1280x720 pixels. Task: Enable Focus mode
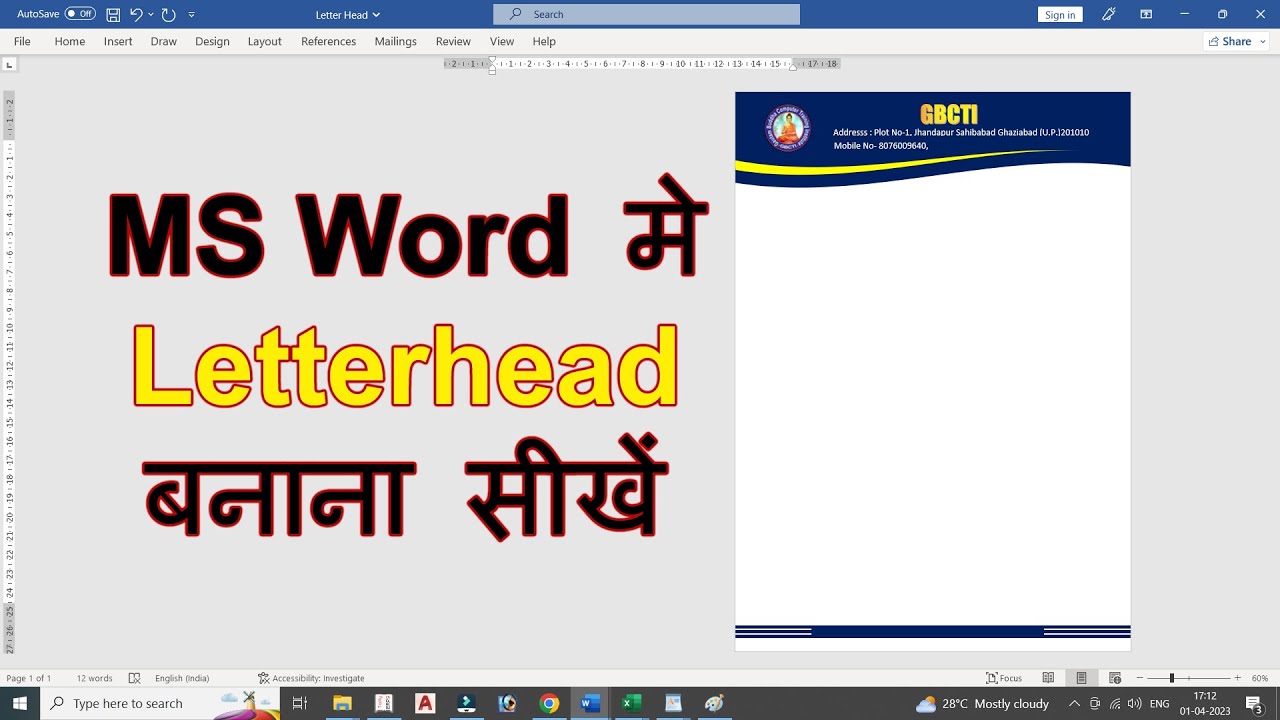(1004, 678)
